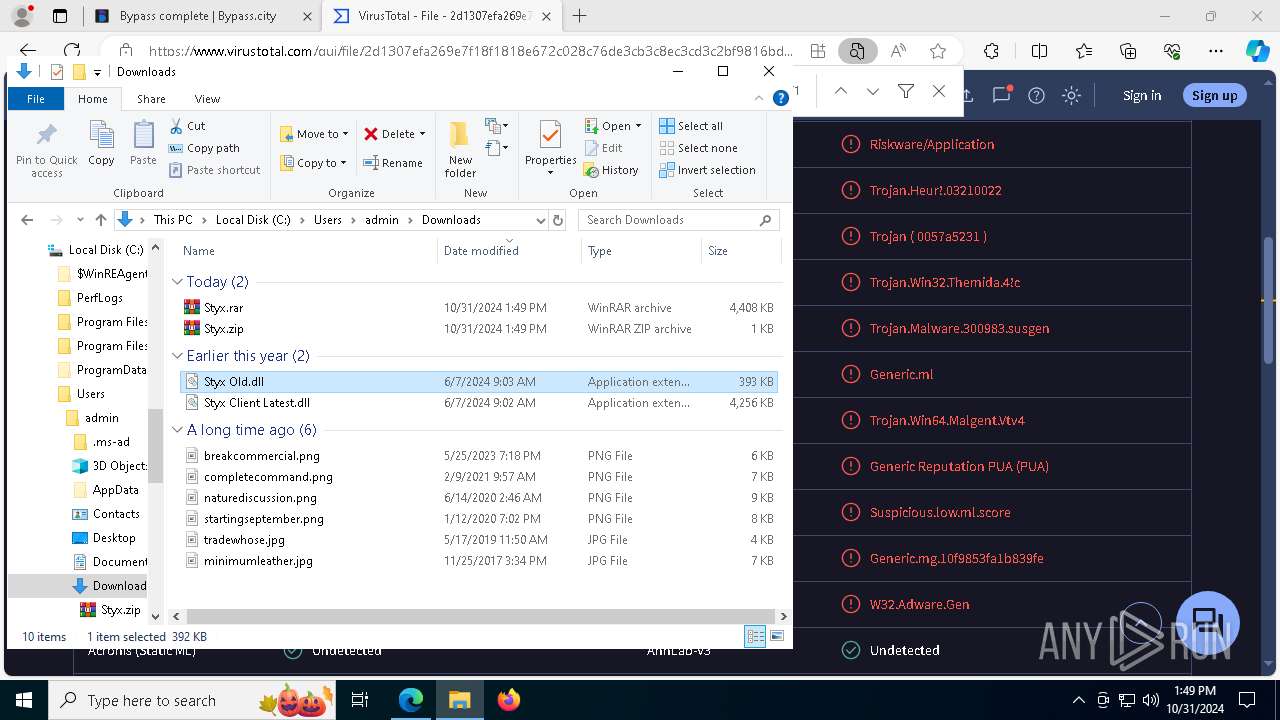Click VirusTotal Sign in link
Viewport: 1280px width, 720px height.
coord(1142,95)
